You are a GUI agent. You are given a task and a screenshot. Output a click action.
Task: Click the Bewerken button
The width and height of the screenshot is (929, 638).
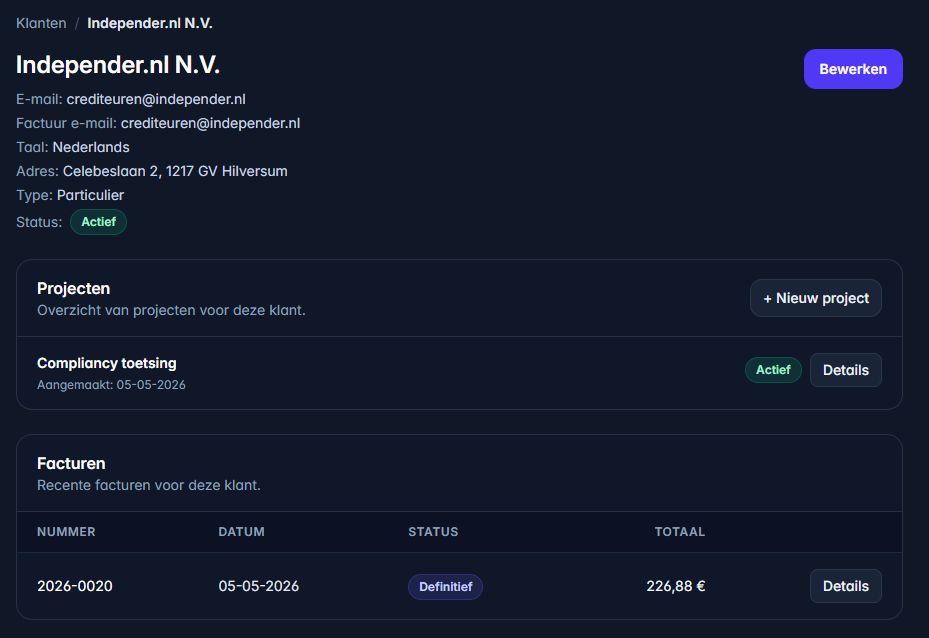853,69
